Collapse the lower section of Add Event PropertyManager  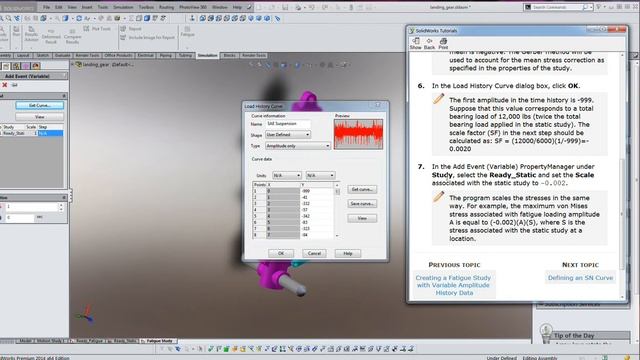[64, 198]
